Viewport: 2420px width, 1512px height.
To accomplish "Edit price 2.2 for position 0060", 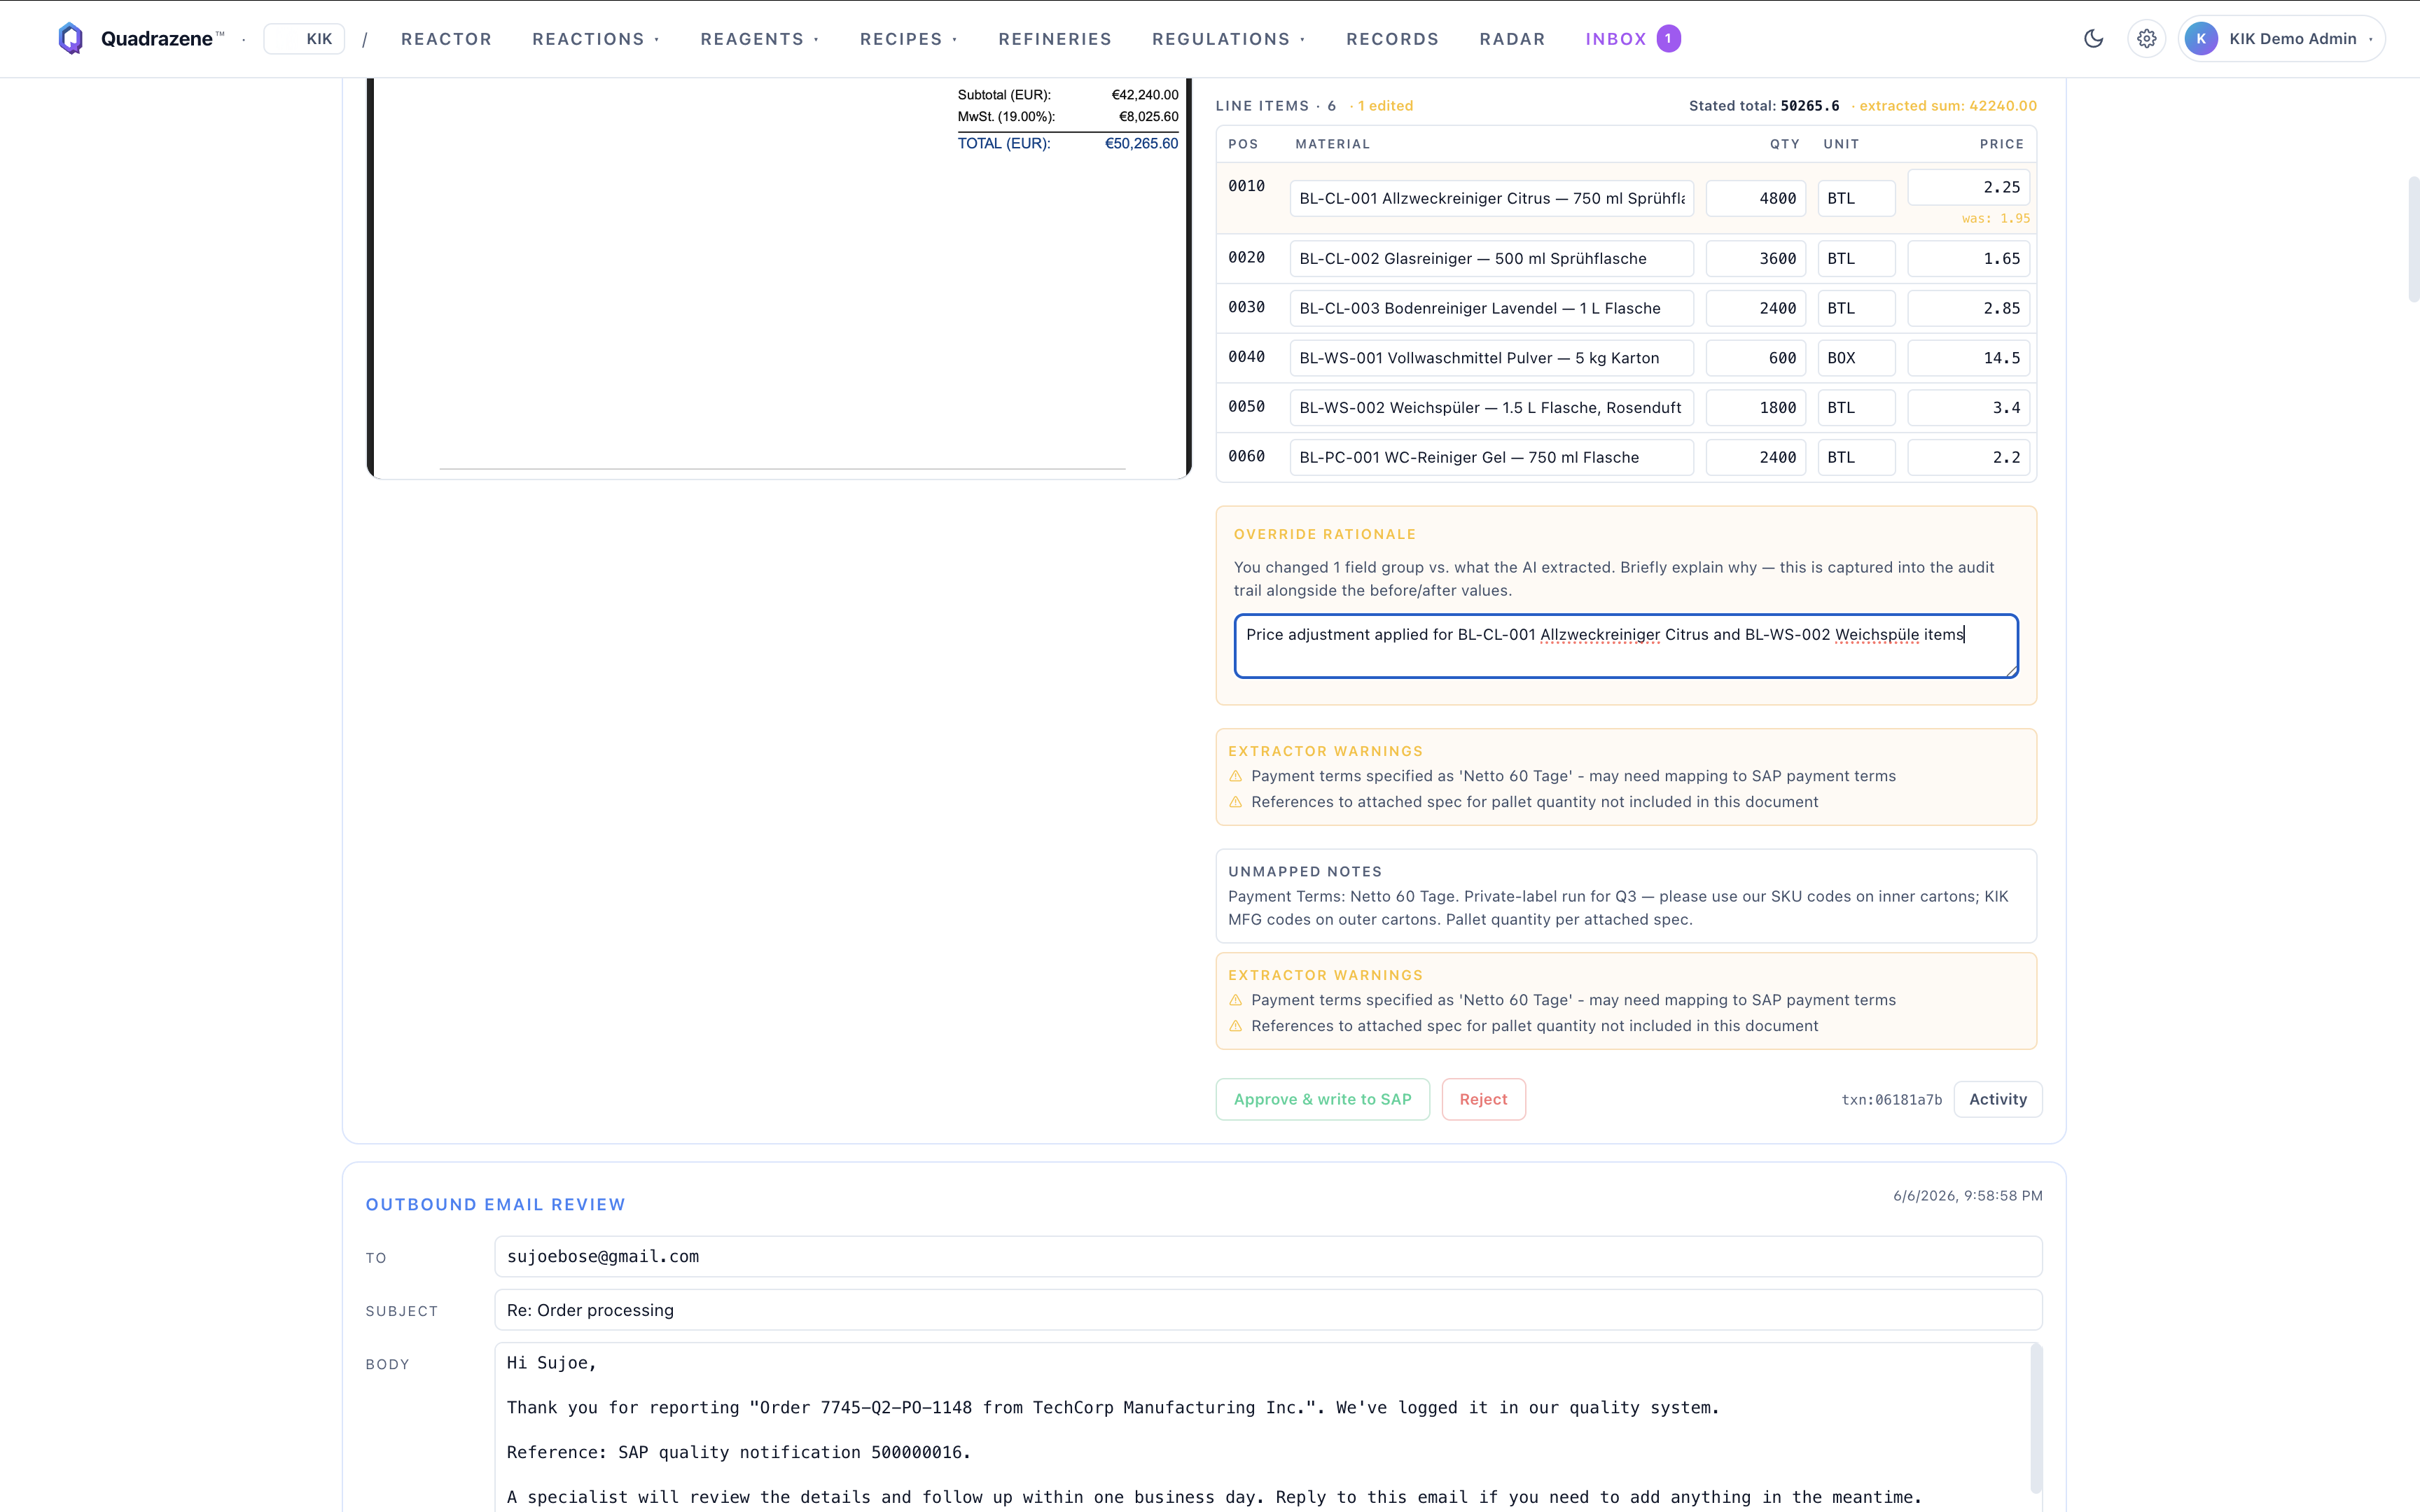I will 1968,457.
